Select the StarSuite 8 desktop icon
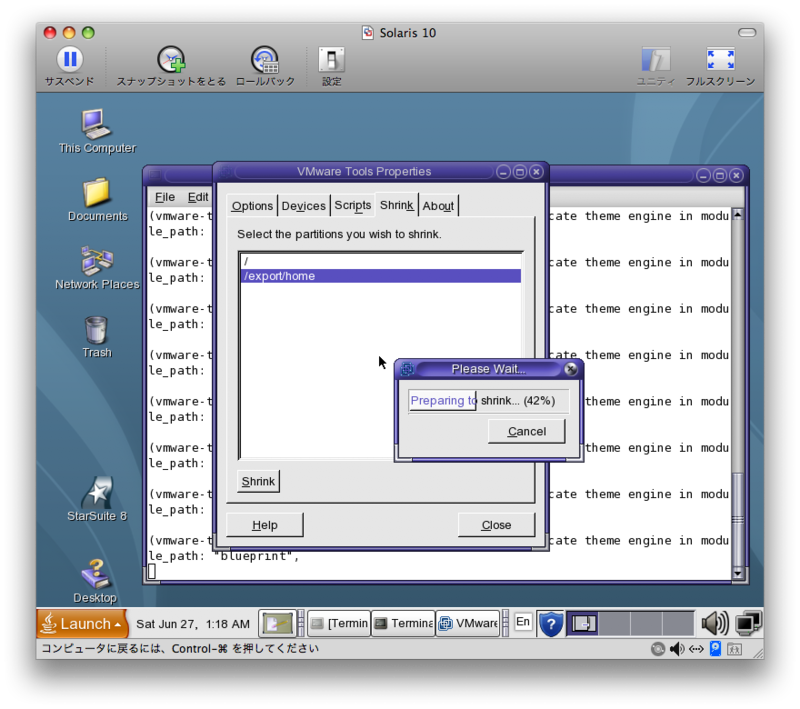Screen dimensions: 800x709 tap(97, 493)
